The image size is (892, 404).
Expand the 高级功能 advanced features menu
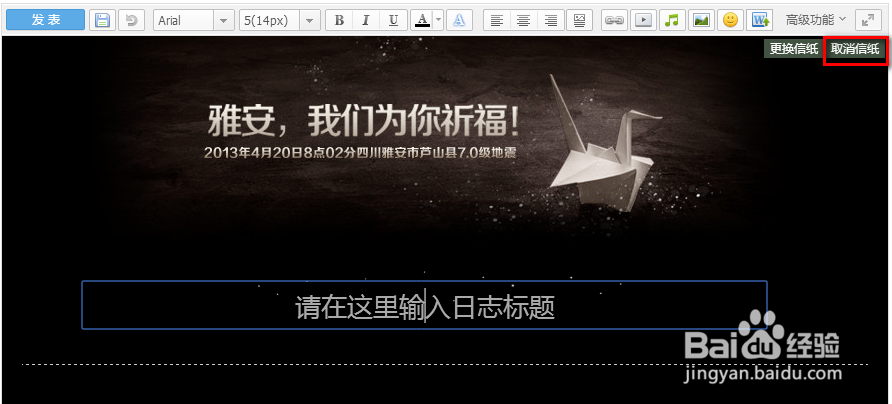pyautogui.click(x=816, y=20)
